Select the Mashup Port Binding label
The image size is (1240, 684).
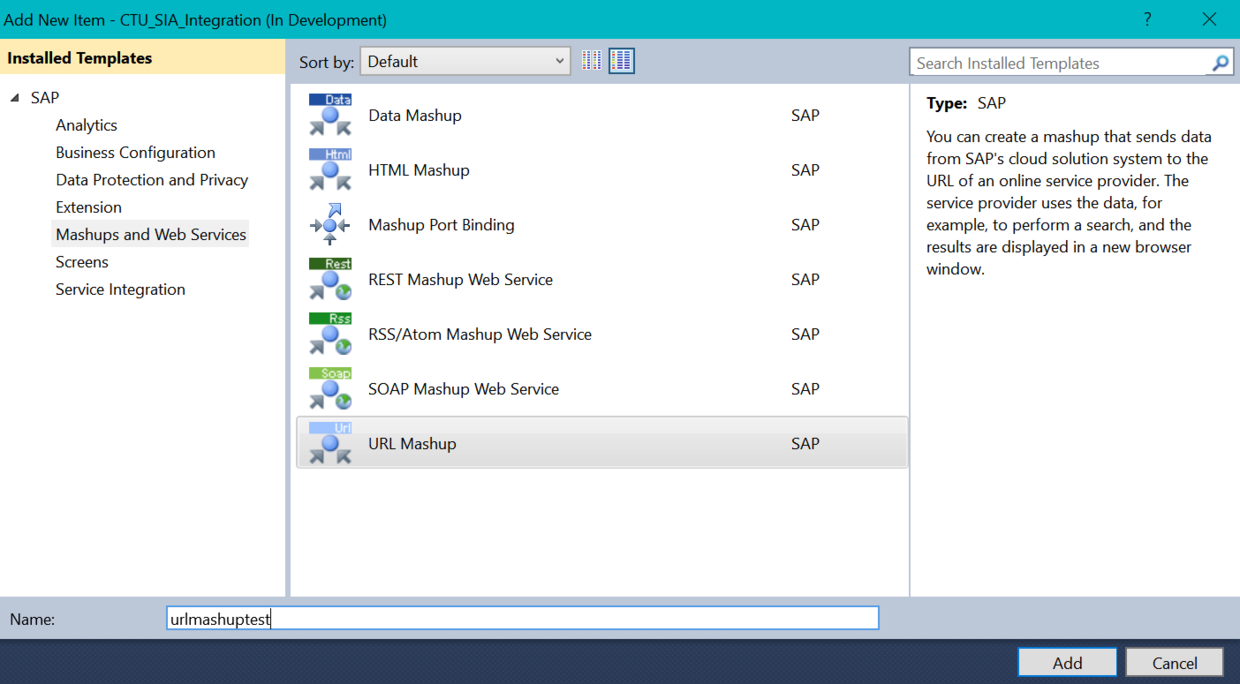[441, 225]
